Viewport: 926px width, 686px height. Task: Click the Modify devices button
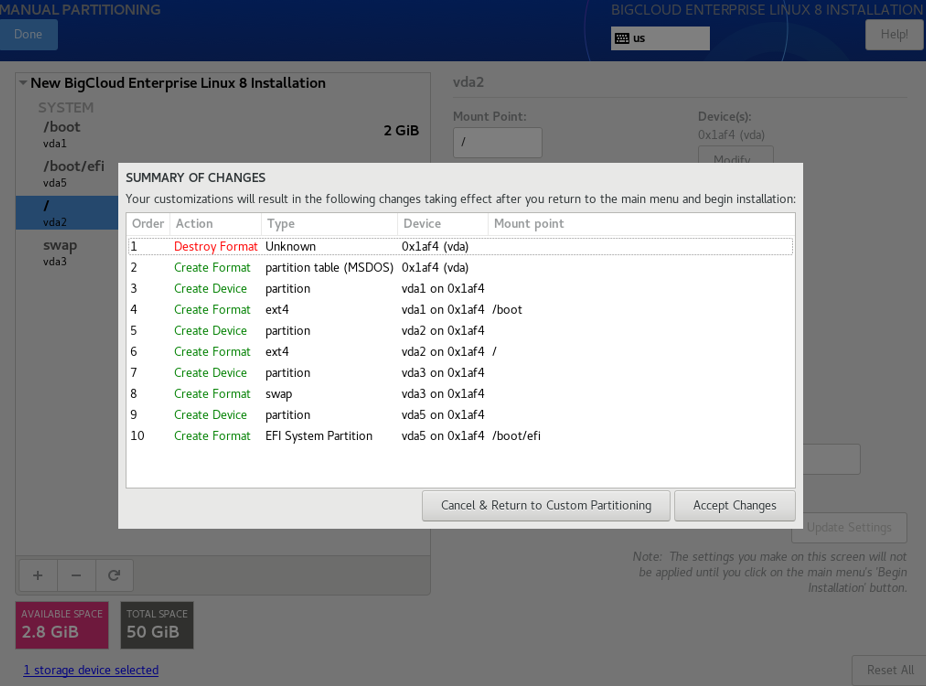click(x=735, y=155)
